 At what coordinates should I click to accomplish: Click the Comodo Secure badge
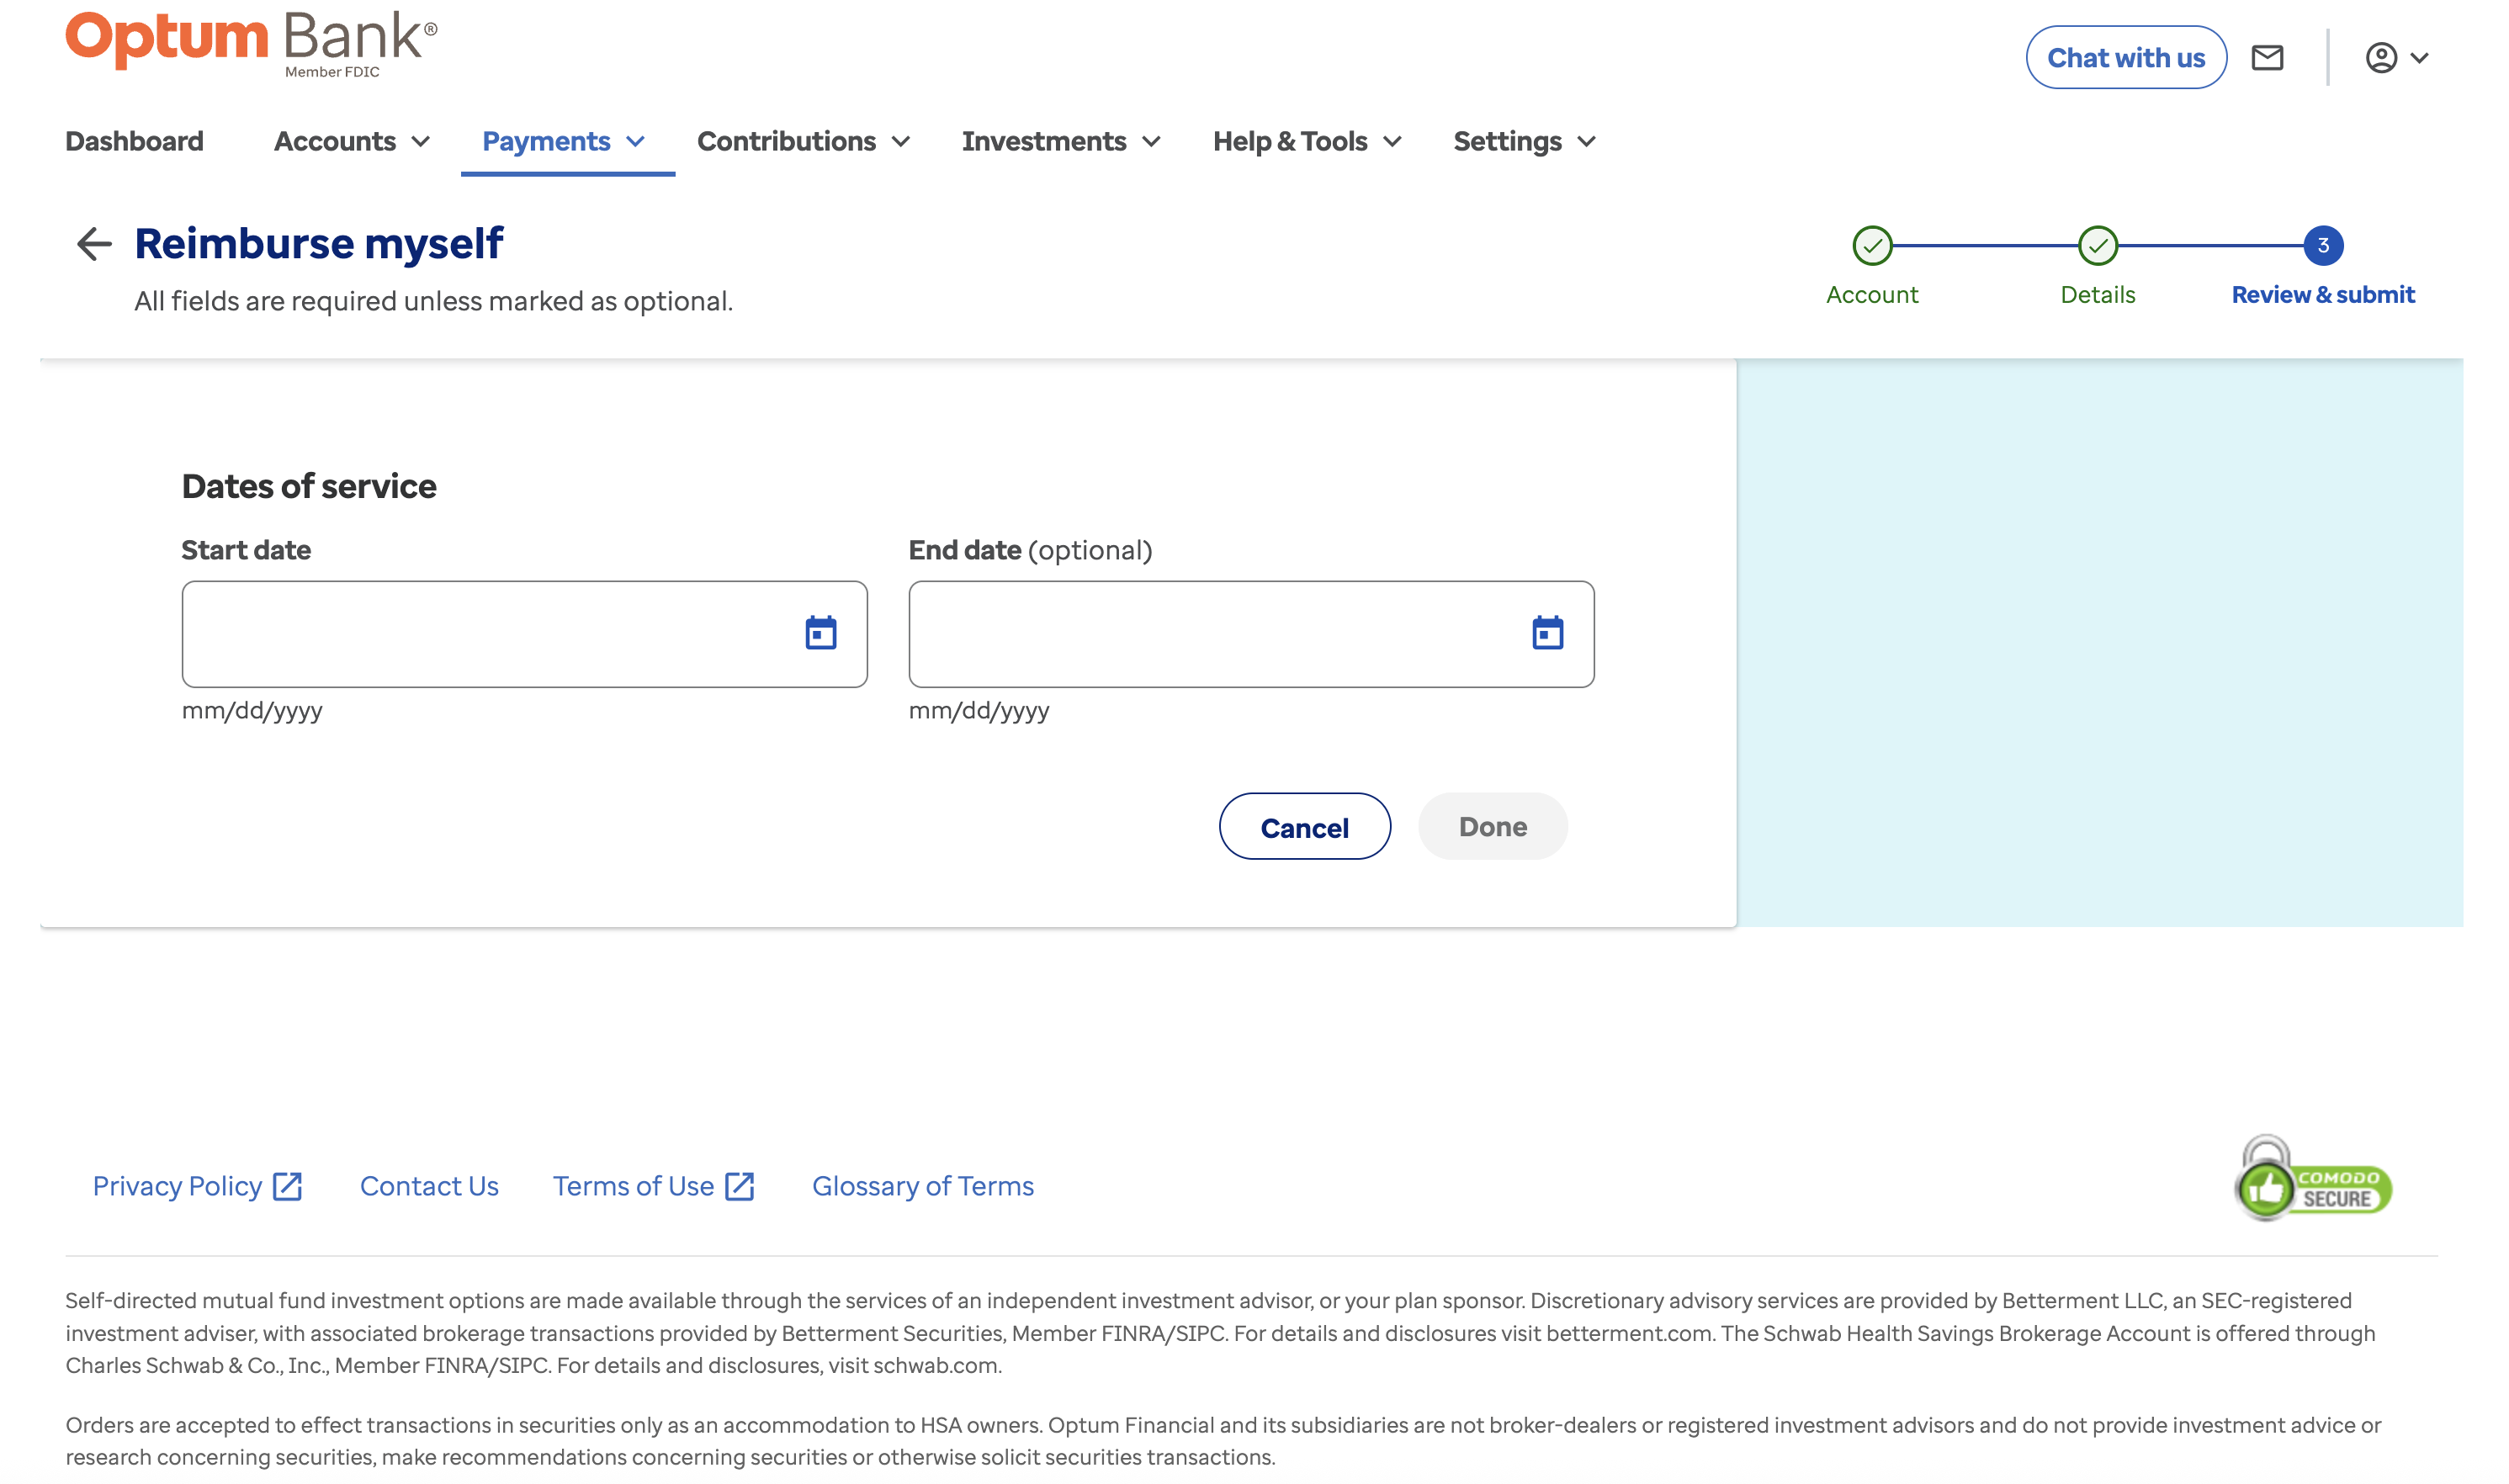pyautogui.click(x=2311, y=1181)
